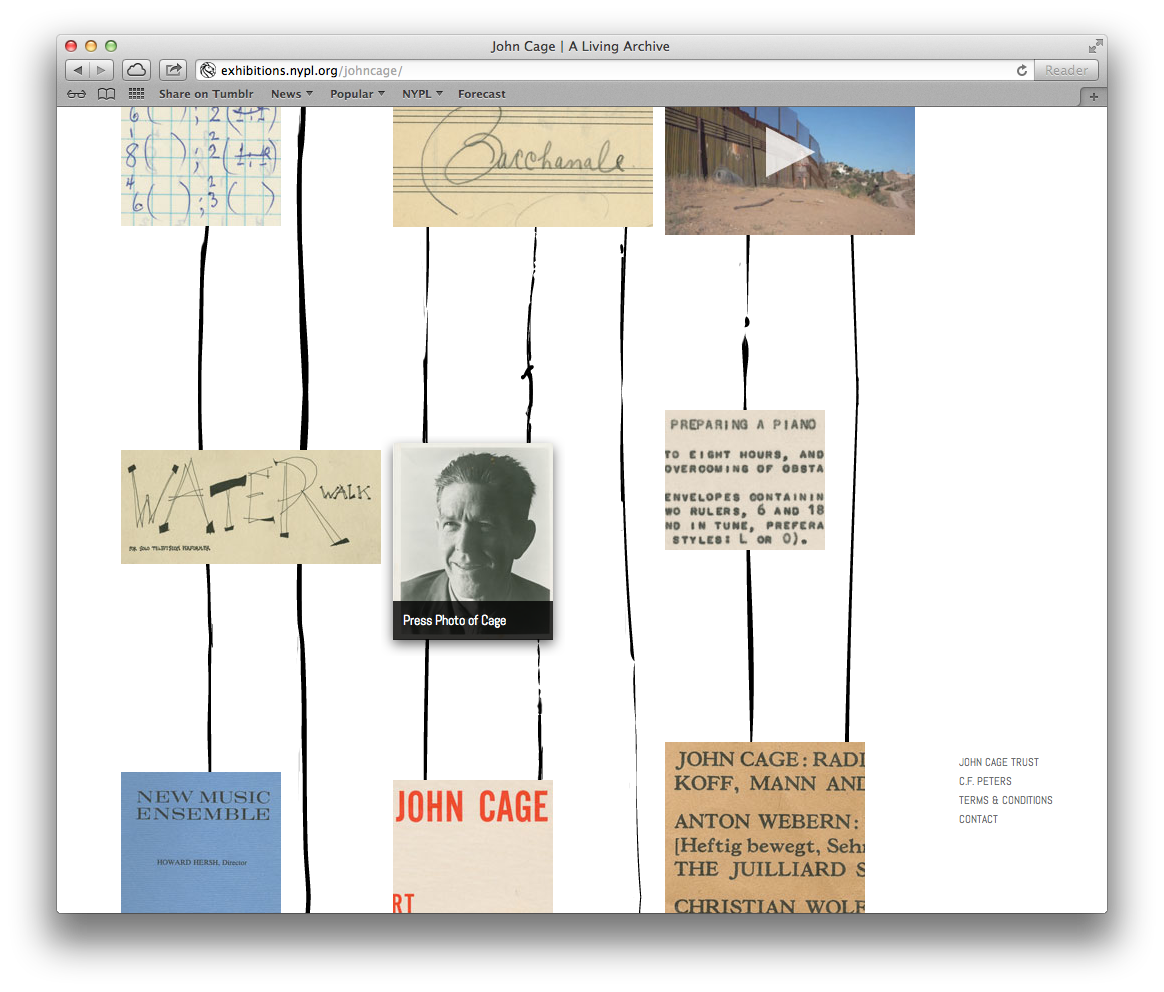Show the Bookmarks book icon

pyautogui.click(x=107, y=94)
